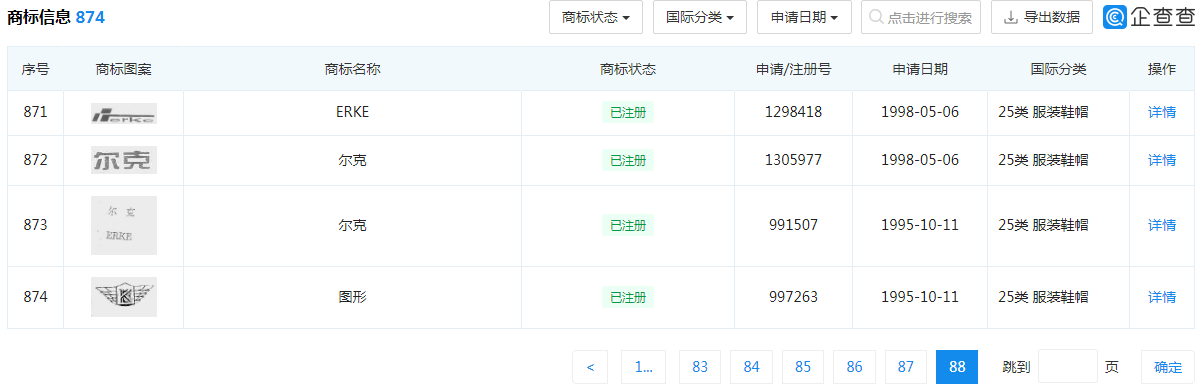Open 详情 for trademark 997263
This screenshot has height=384, width=1195.
[x=1162, y=297]
